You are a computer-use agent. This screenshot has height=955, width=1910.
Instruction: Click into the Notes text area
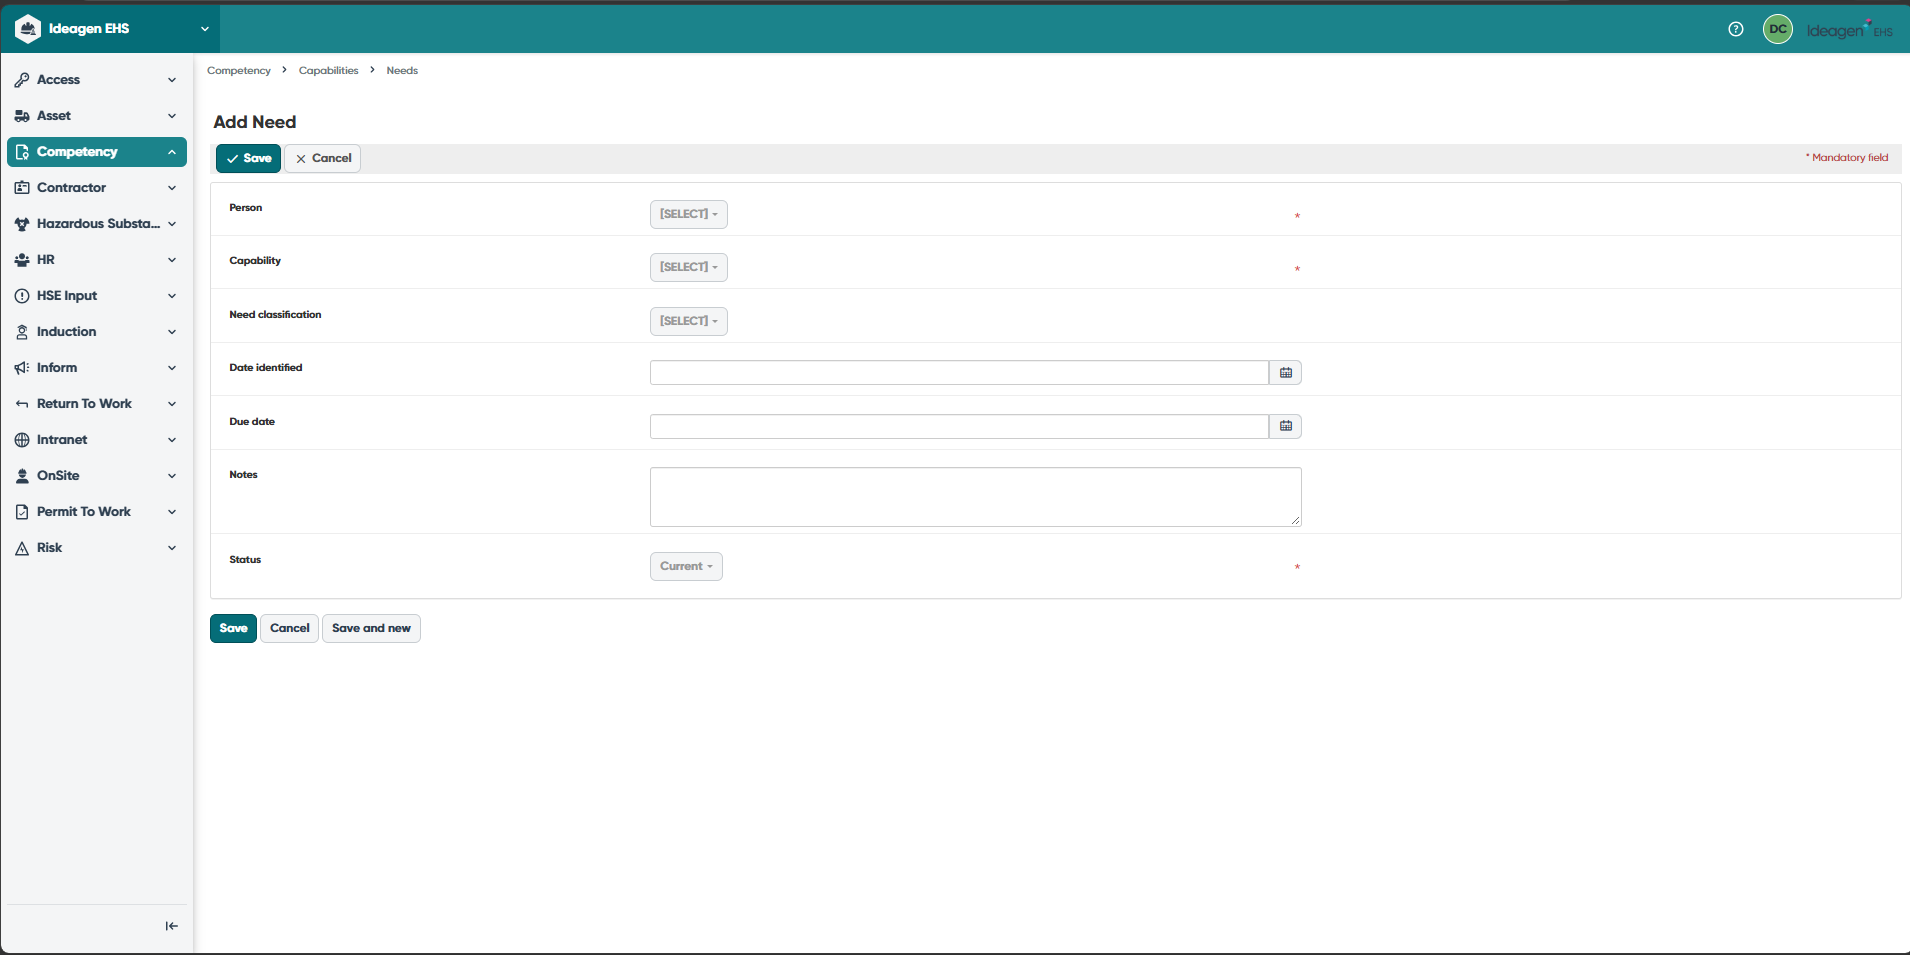point(976,497)
